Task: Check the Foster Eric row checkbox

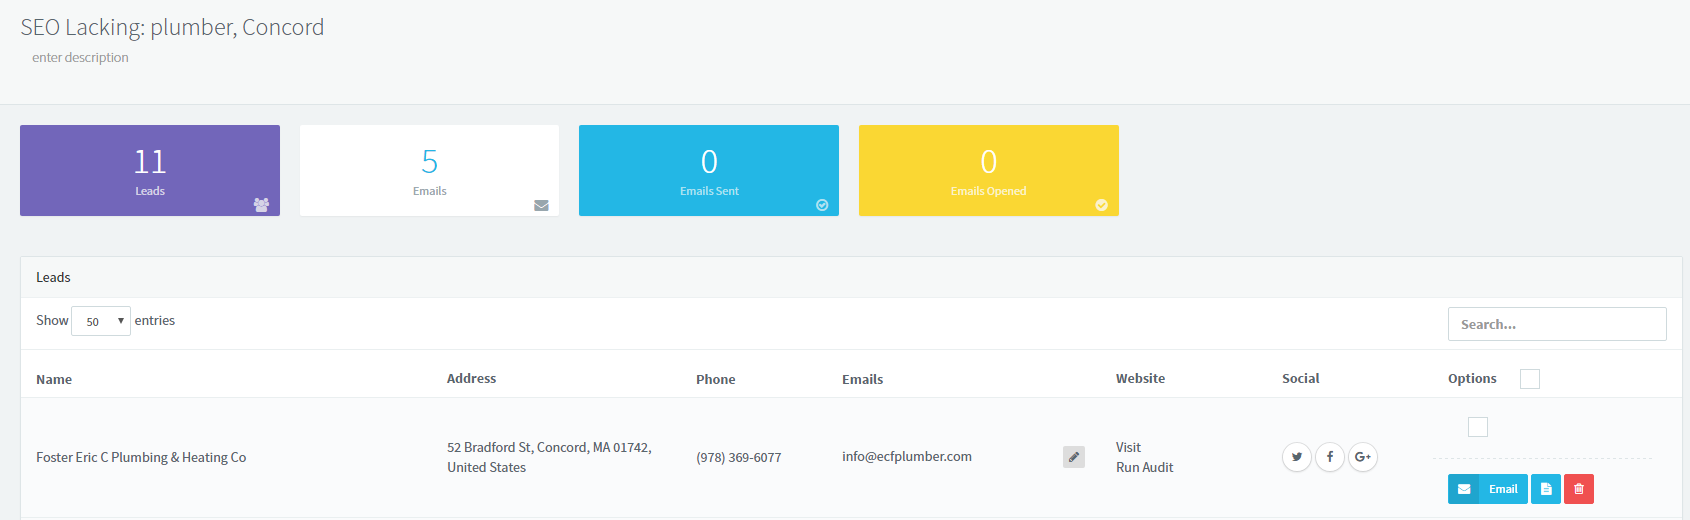Action: (x=1477, y=427)
